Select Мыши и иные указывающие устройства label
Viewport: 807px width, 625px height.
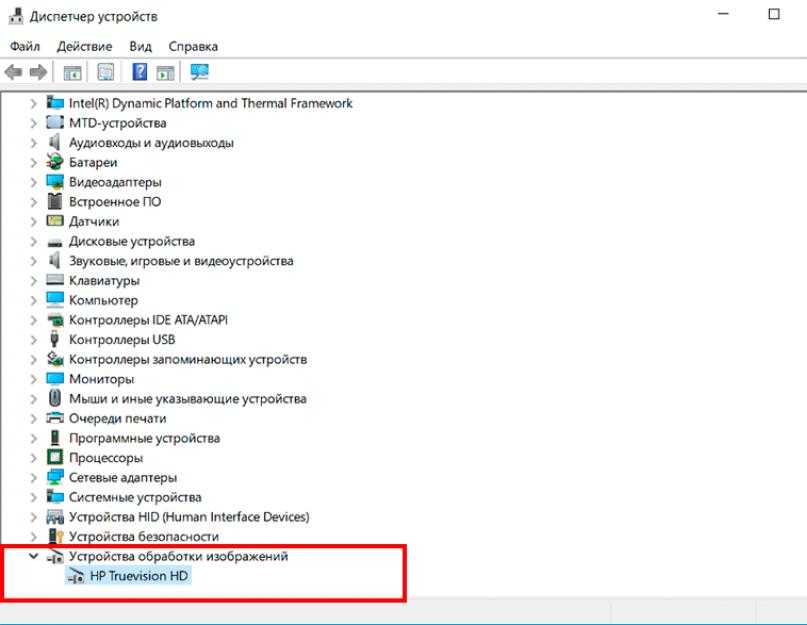point(188,399)
